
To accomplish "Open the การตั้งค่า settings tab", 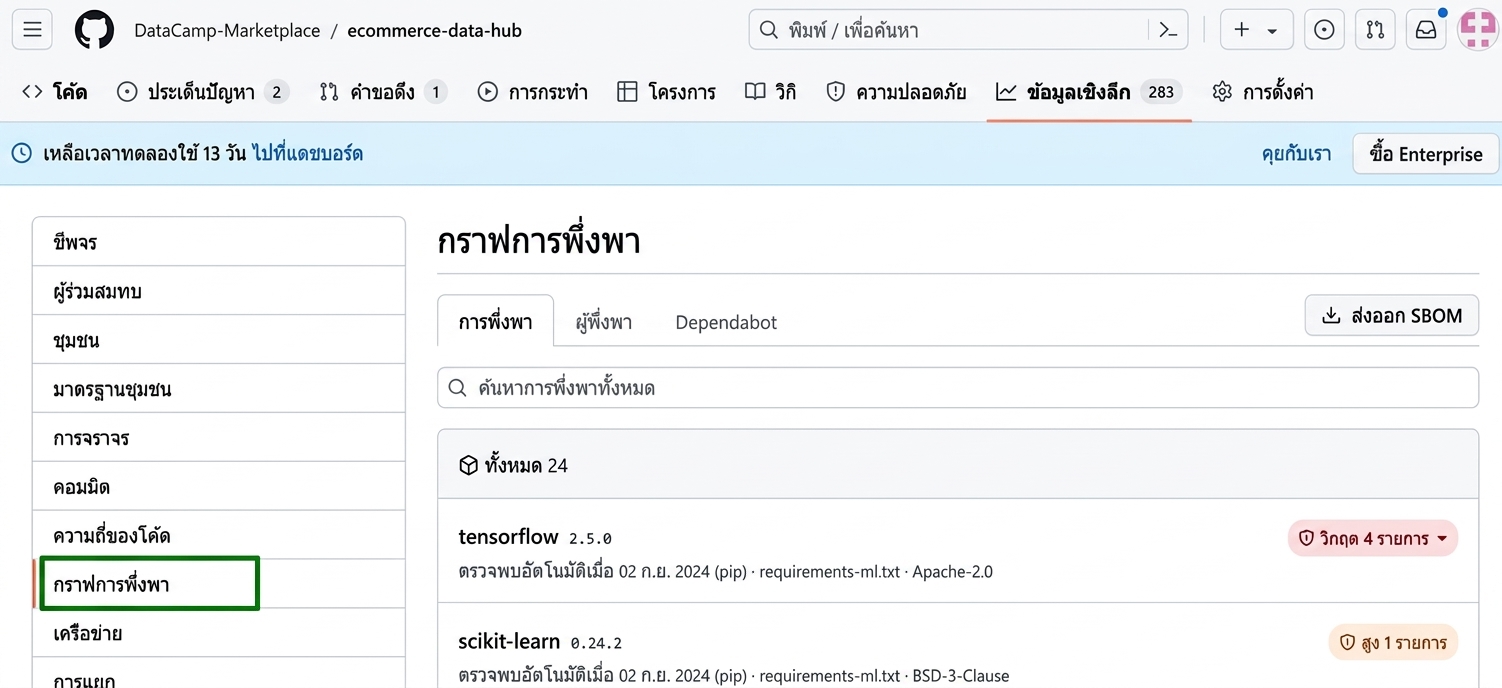I will pyautogui.click(x=1262, y=92).
